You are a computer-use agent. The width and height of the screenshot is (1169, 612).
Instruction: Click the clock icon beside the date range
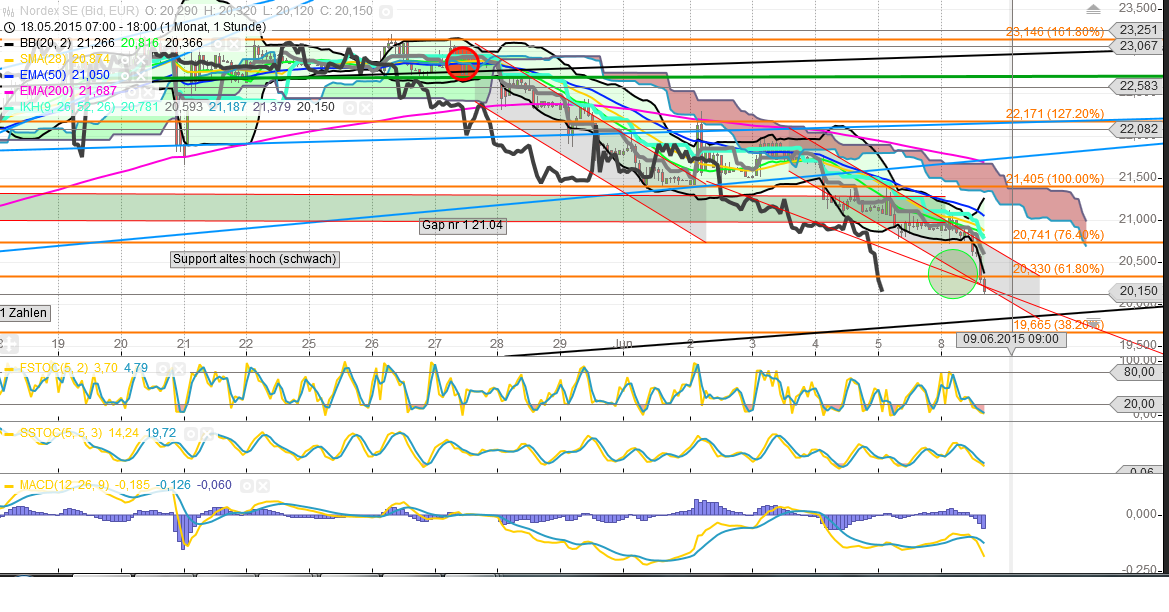10,28
